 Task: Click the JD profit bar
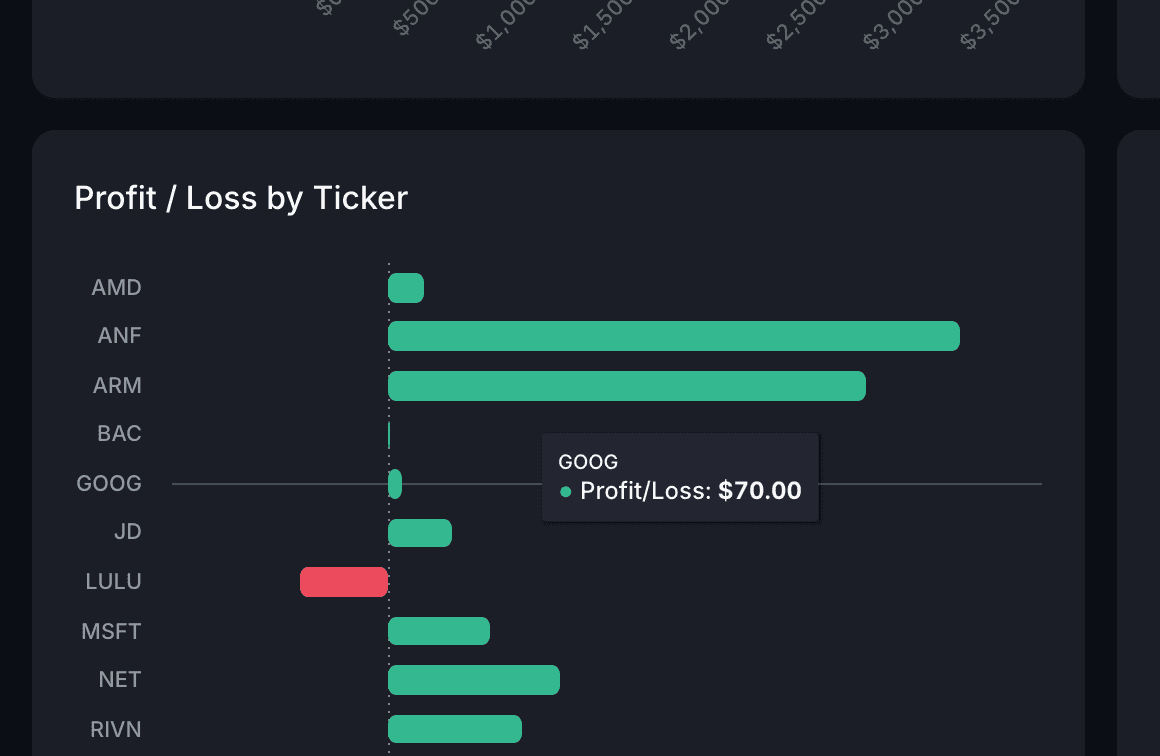[420, 533]
